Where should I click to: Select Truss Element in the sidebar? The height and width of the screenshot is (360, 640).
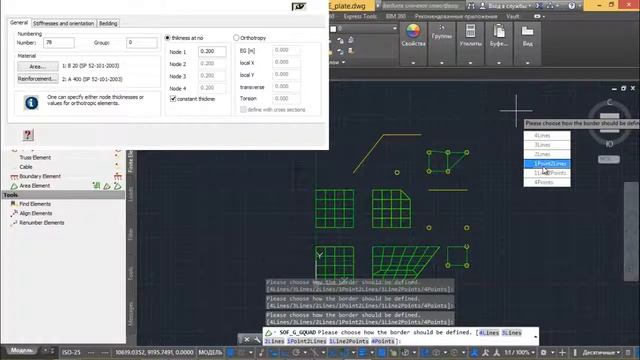(x=35, y=158)
